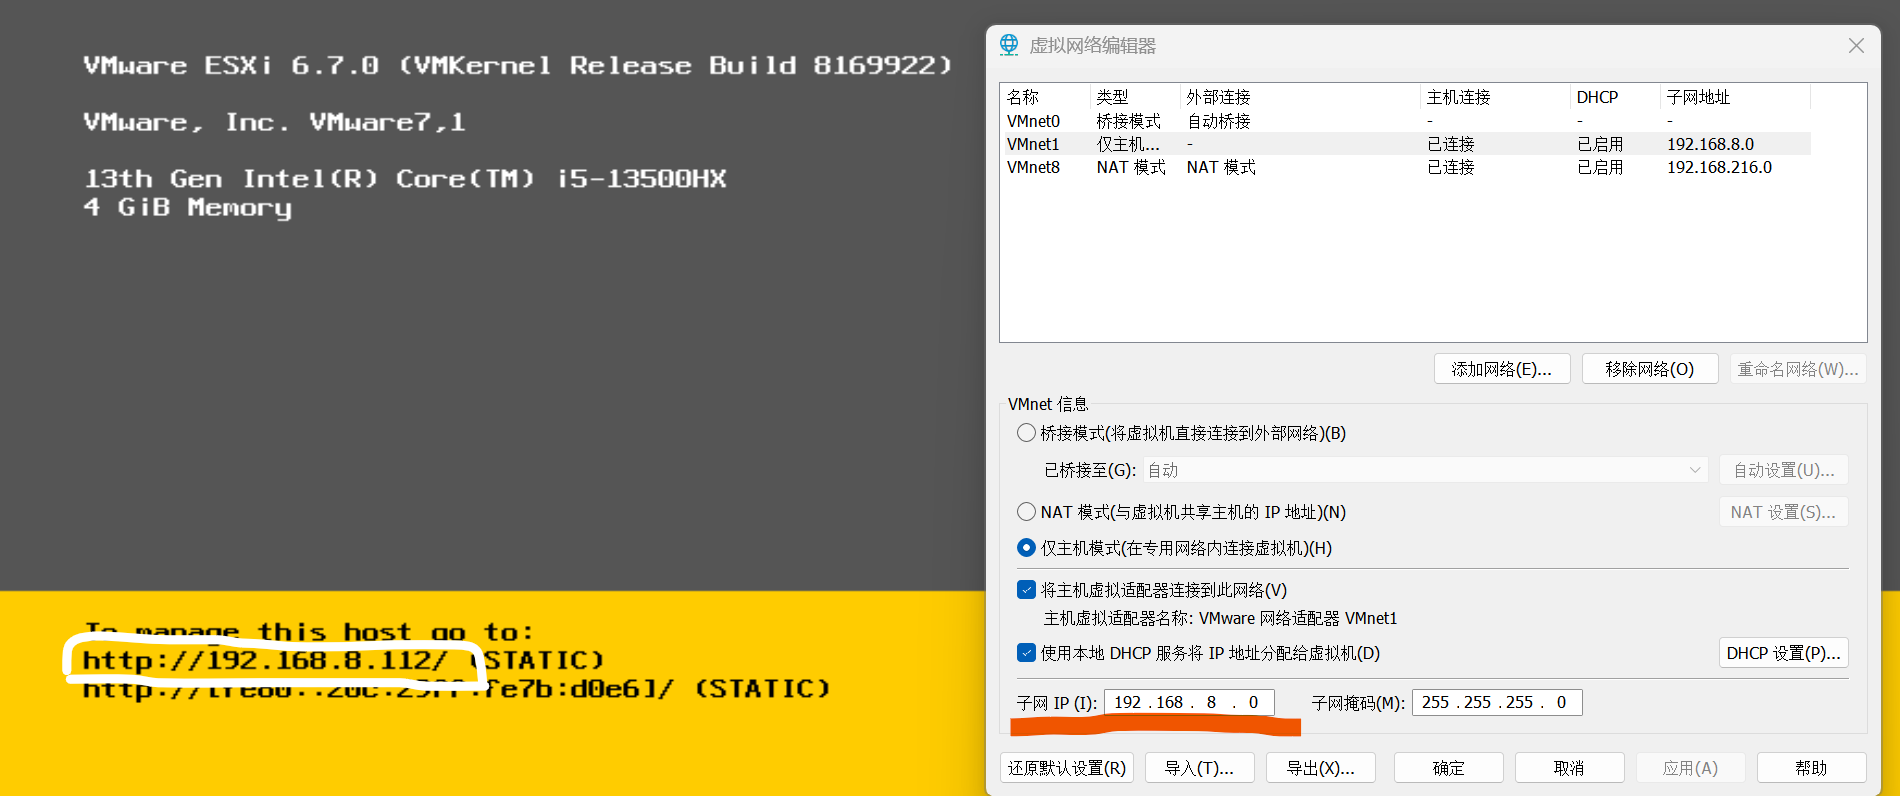
Task: Open DHCP 设置(P)... button
Action: (x=1784, y=653)
